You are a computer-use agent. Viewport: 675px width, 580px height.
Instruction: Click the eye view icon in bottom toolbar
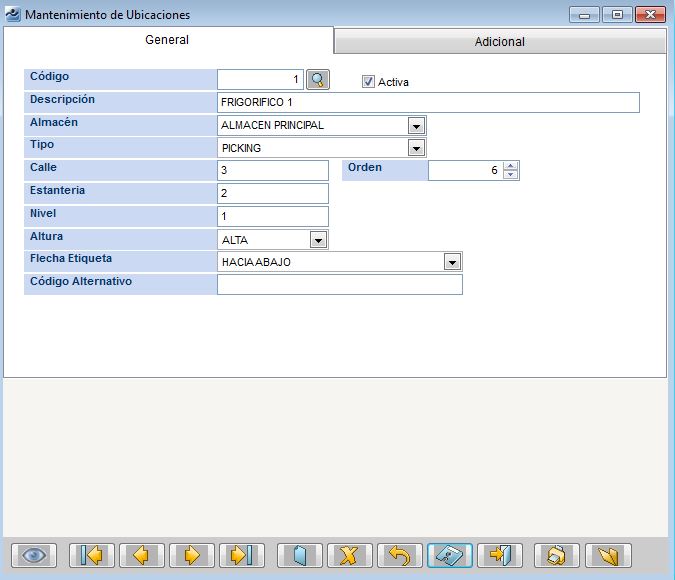tap(34, 555)
